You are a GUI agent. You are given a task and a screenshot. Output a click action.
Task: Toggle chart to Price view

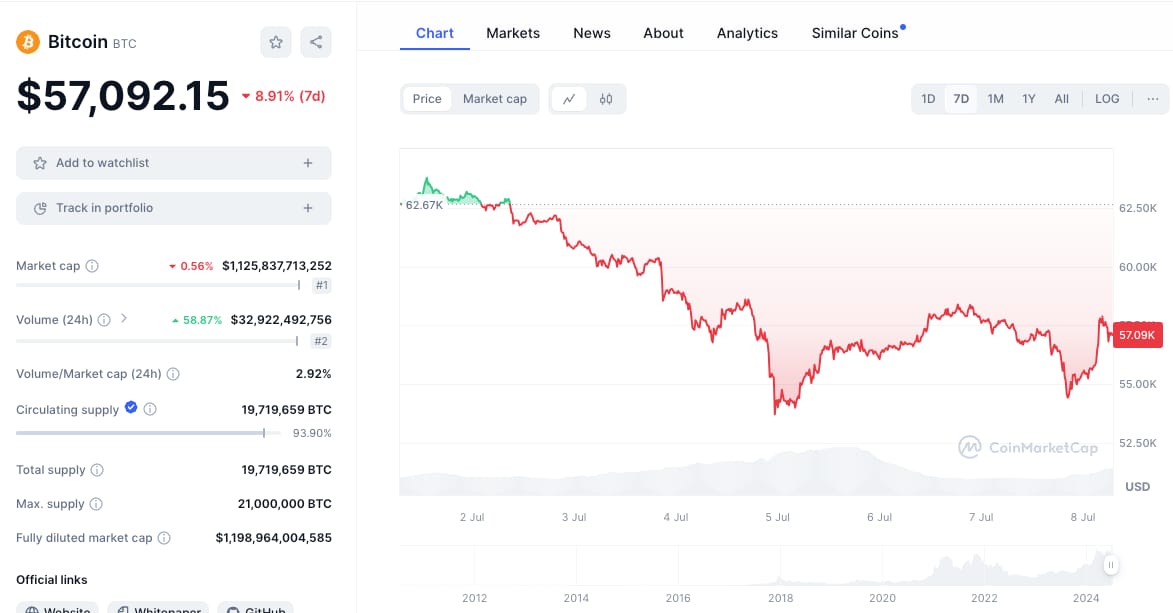click(x=427, y=99)
